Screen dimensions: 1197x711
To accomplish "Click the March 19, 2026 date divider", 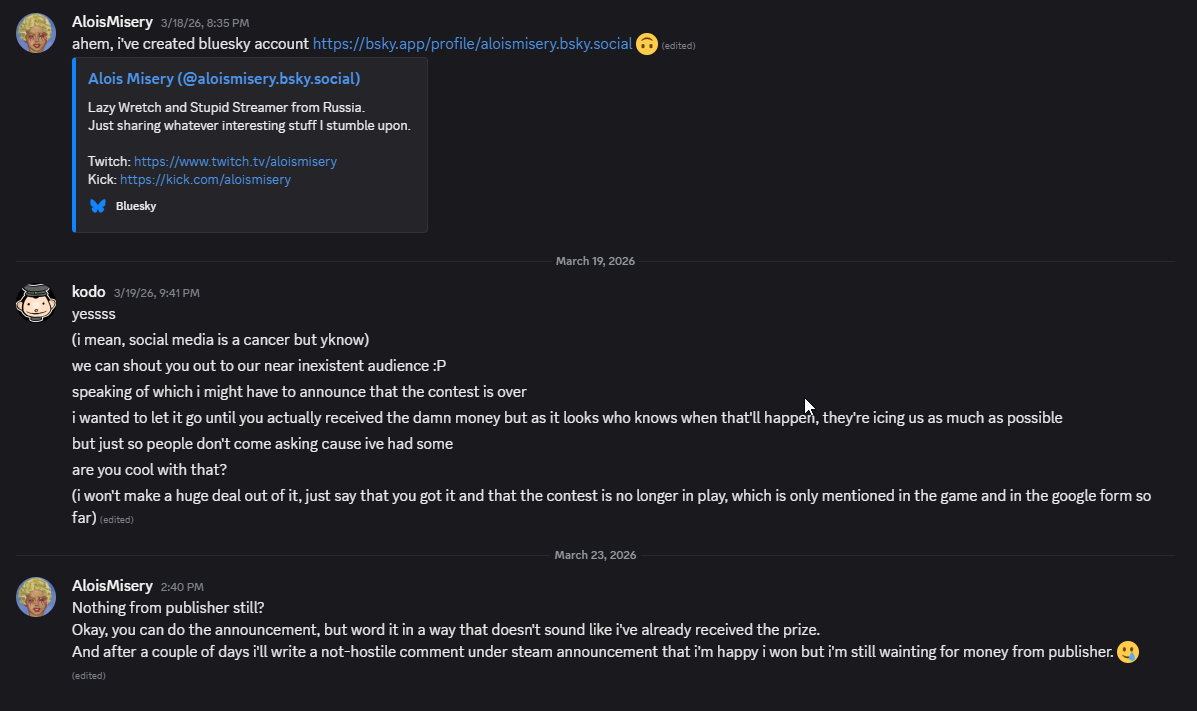I will [595, 261].
